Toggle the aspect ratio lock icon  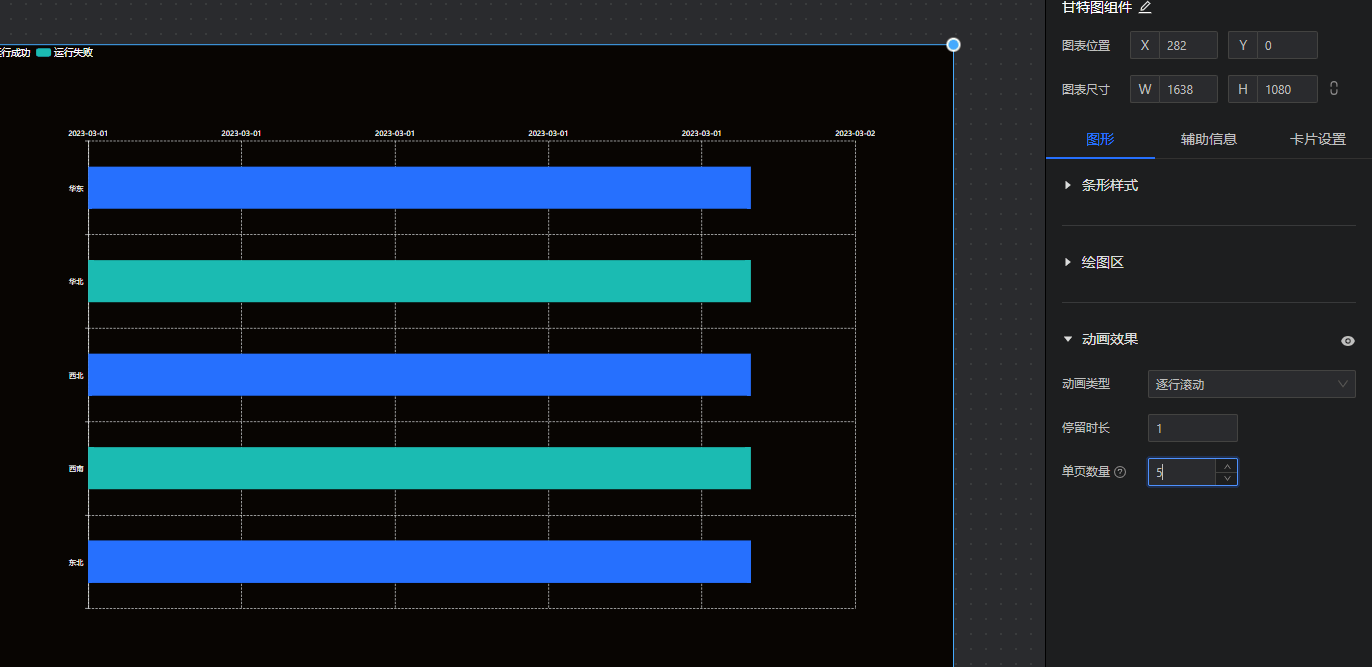coord(1333,89)
